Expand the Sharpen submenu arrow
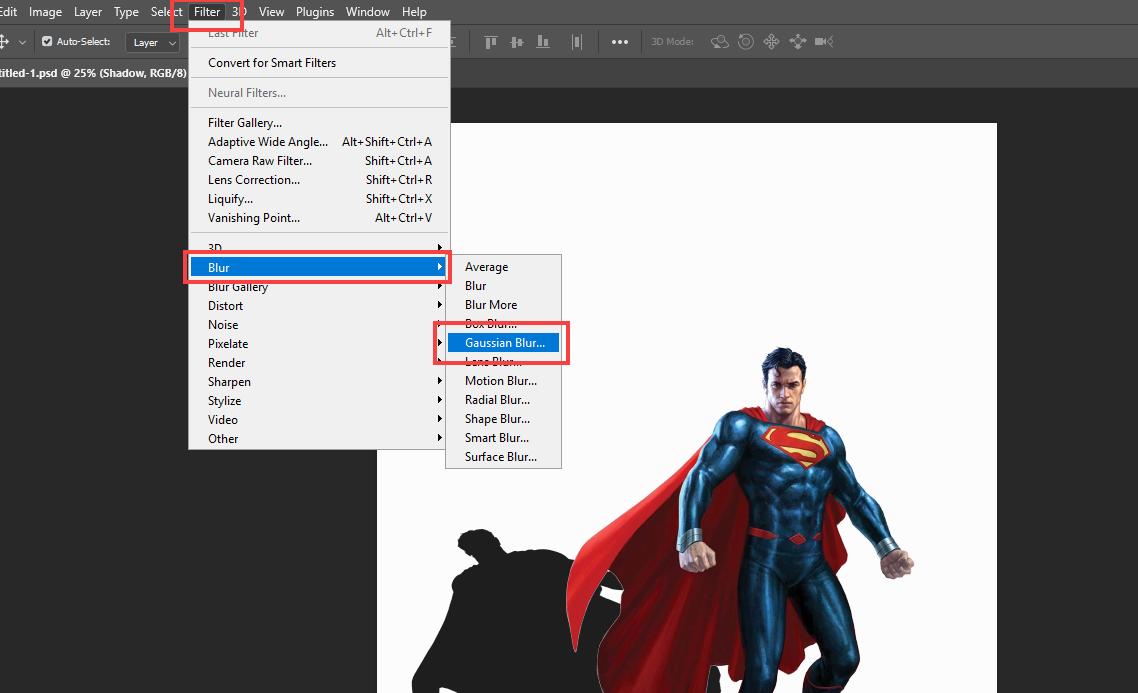 click(440, 381)
